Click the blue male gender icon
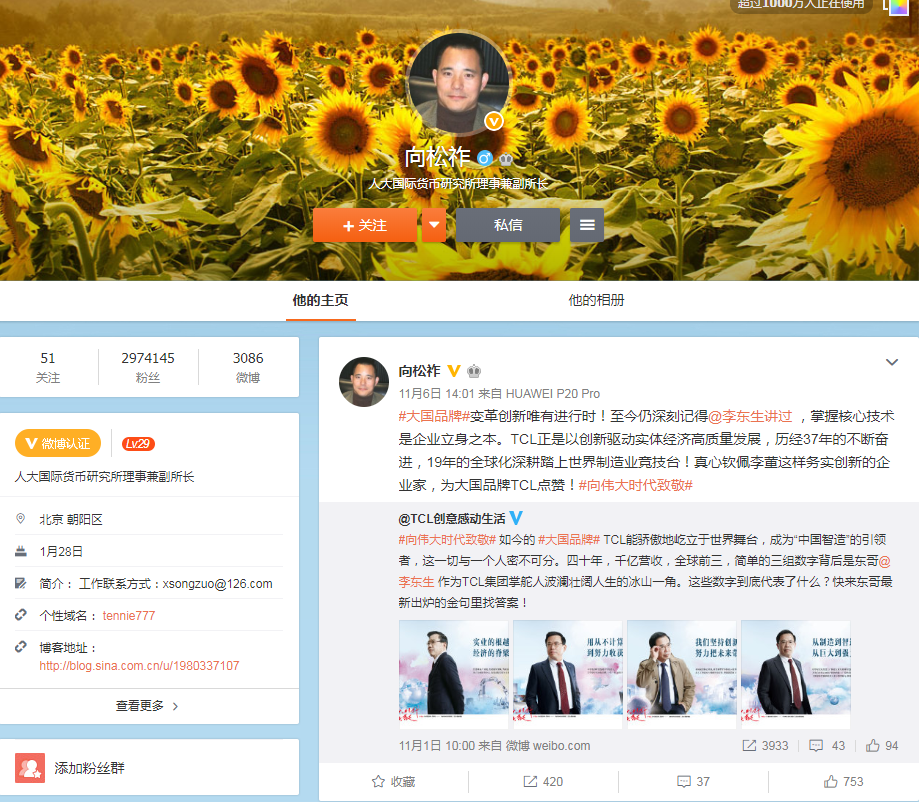919x802 pixels. (x=485, y=158)
